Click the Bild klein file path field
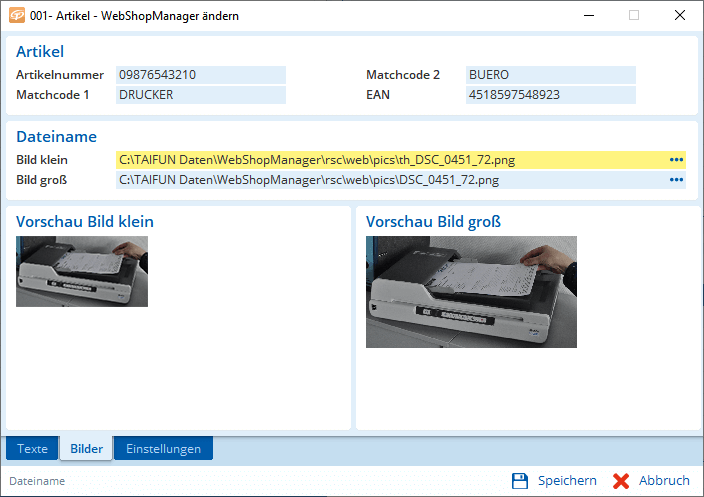The height and width of the screenshot is (497, 704). point(390,160)
